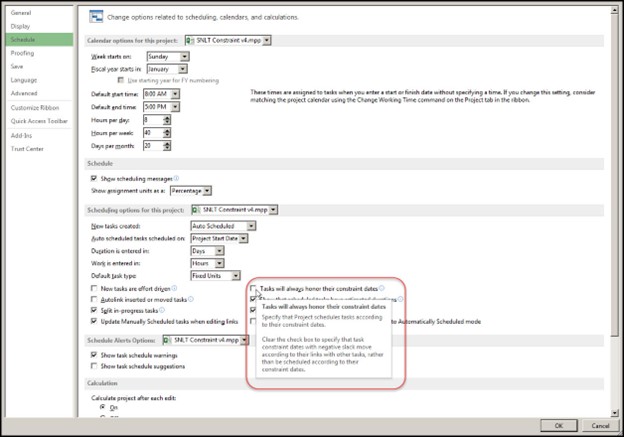Viewport: 624px width, 437px height.
Task: Open the Customize Ribbon category
Action: (32, 106)
